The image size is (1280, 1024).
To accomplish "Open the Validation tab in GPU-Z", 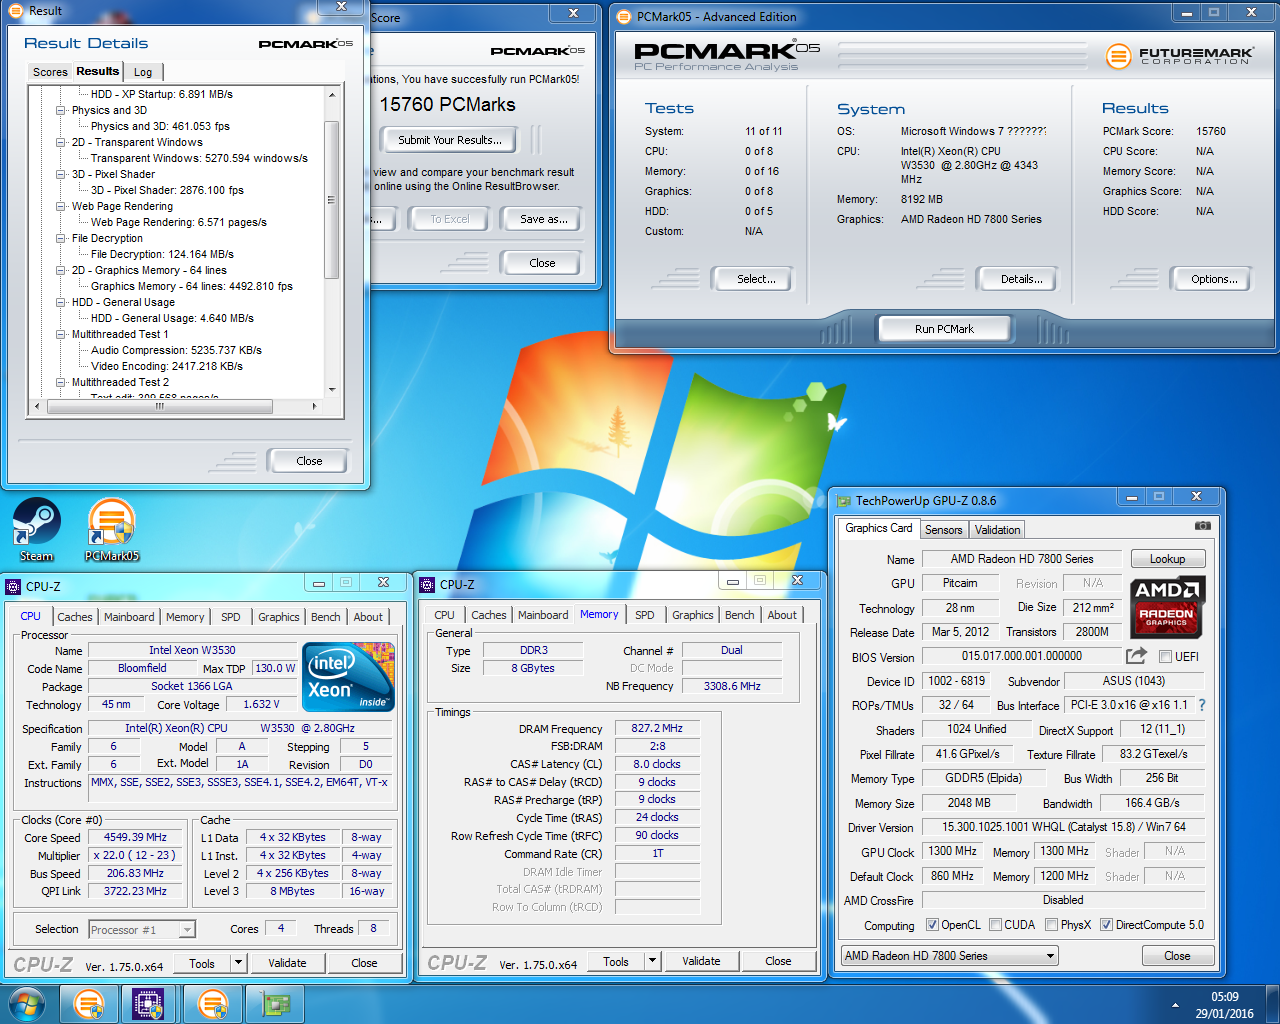I will click(997, 530).
